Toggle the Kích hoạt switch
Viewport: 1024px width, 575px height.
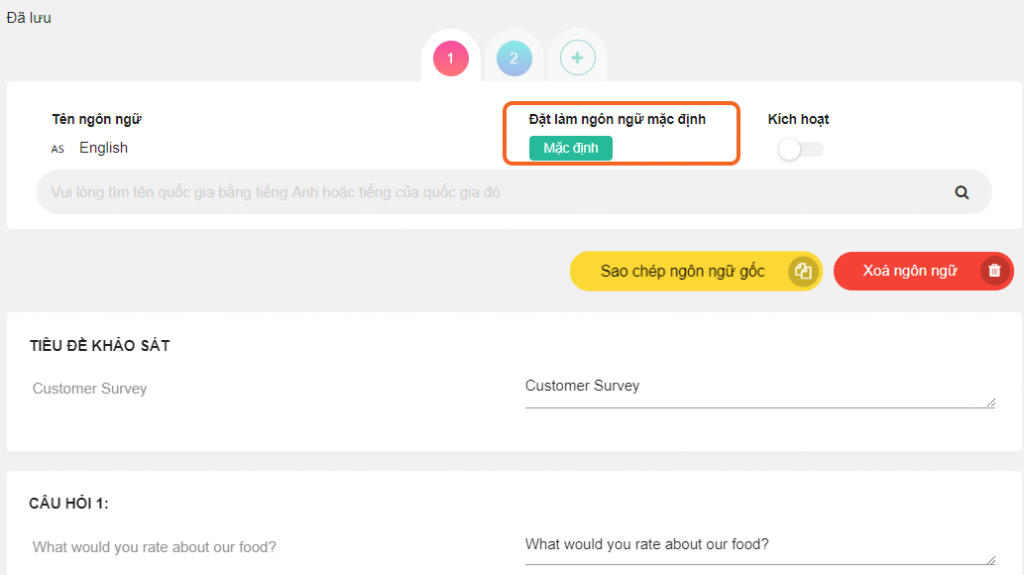[800, 149]
